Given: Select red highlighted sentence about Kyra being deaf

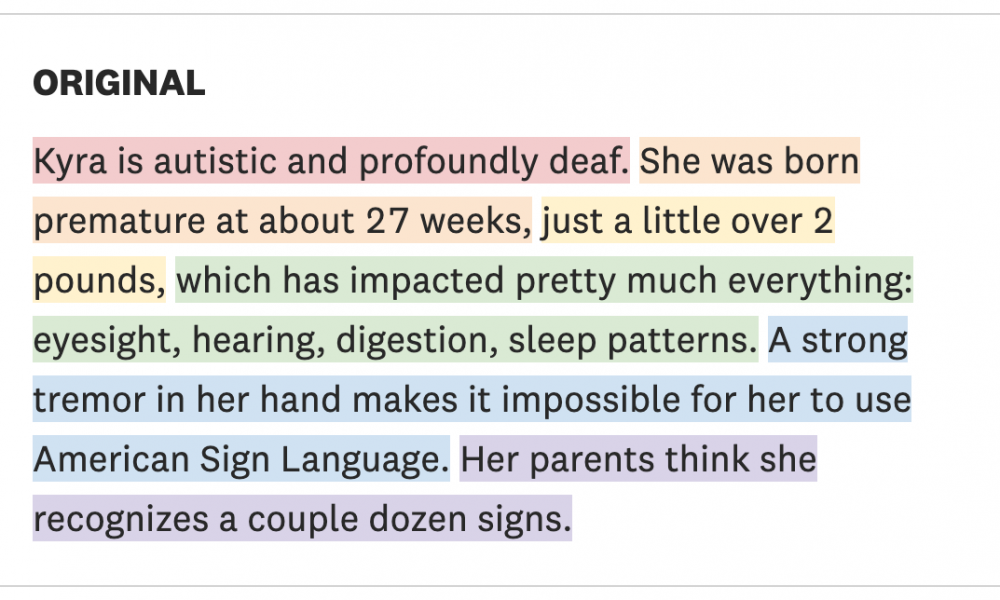Looking at the screenshot, I should tap(331, 161).
